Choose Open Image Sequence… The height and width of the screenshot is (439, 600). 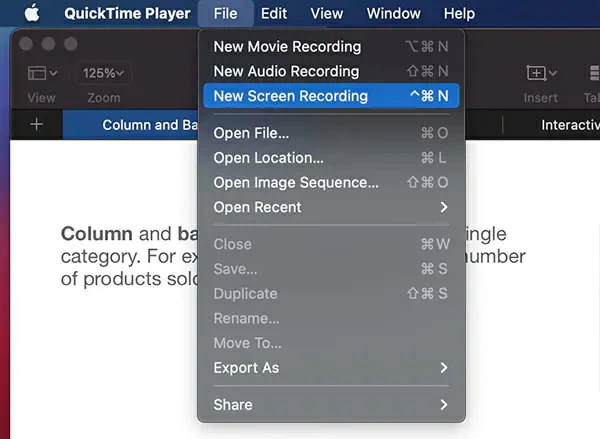coord(330,182)
